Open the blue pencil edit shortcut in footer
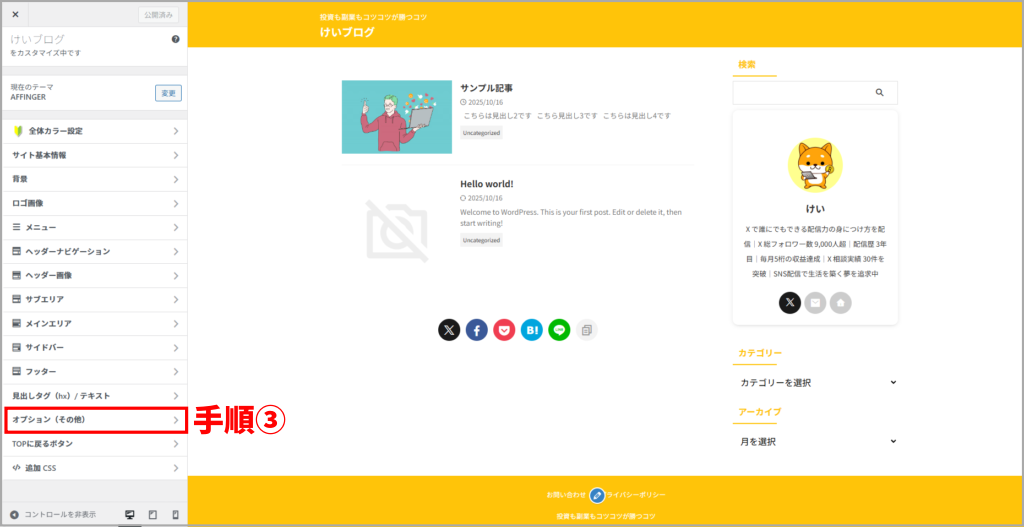Screen dimensions: 1024x527 click(596, 496)
